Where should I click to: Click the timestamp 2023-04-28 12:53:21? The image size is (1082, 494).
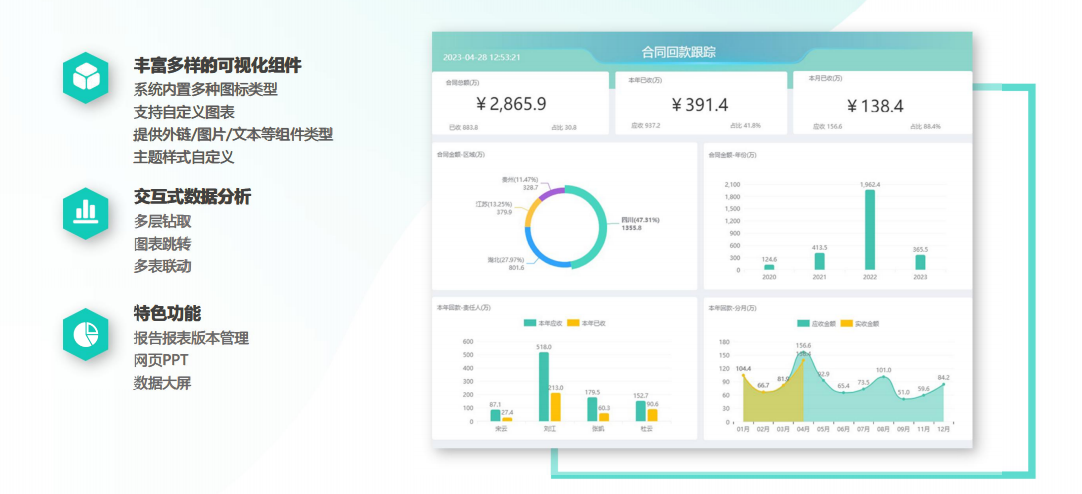tap(482, 57)
